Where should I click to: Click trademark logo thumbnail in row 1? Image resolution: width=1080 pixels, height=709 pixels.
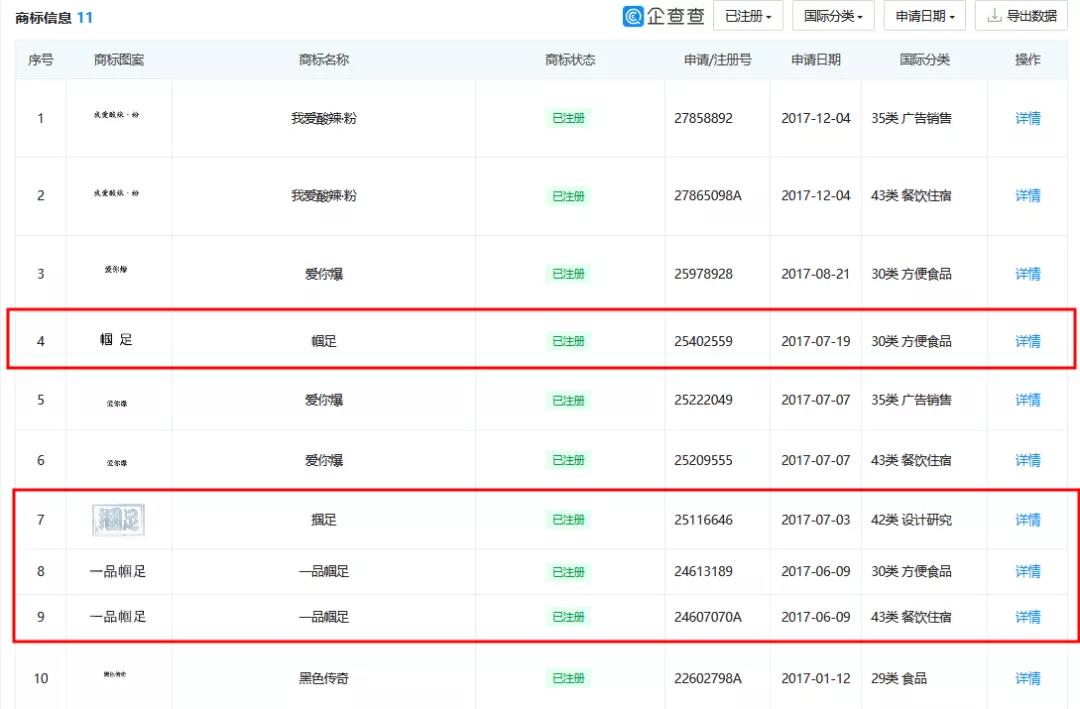click(118, 116)
